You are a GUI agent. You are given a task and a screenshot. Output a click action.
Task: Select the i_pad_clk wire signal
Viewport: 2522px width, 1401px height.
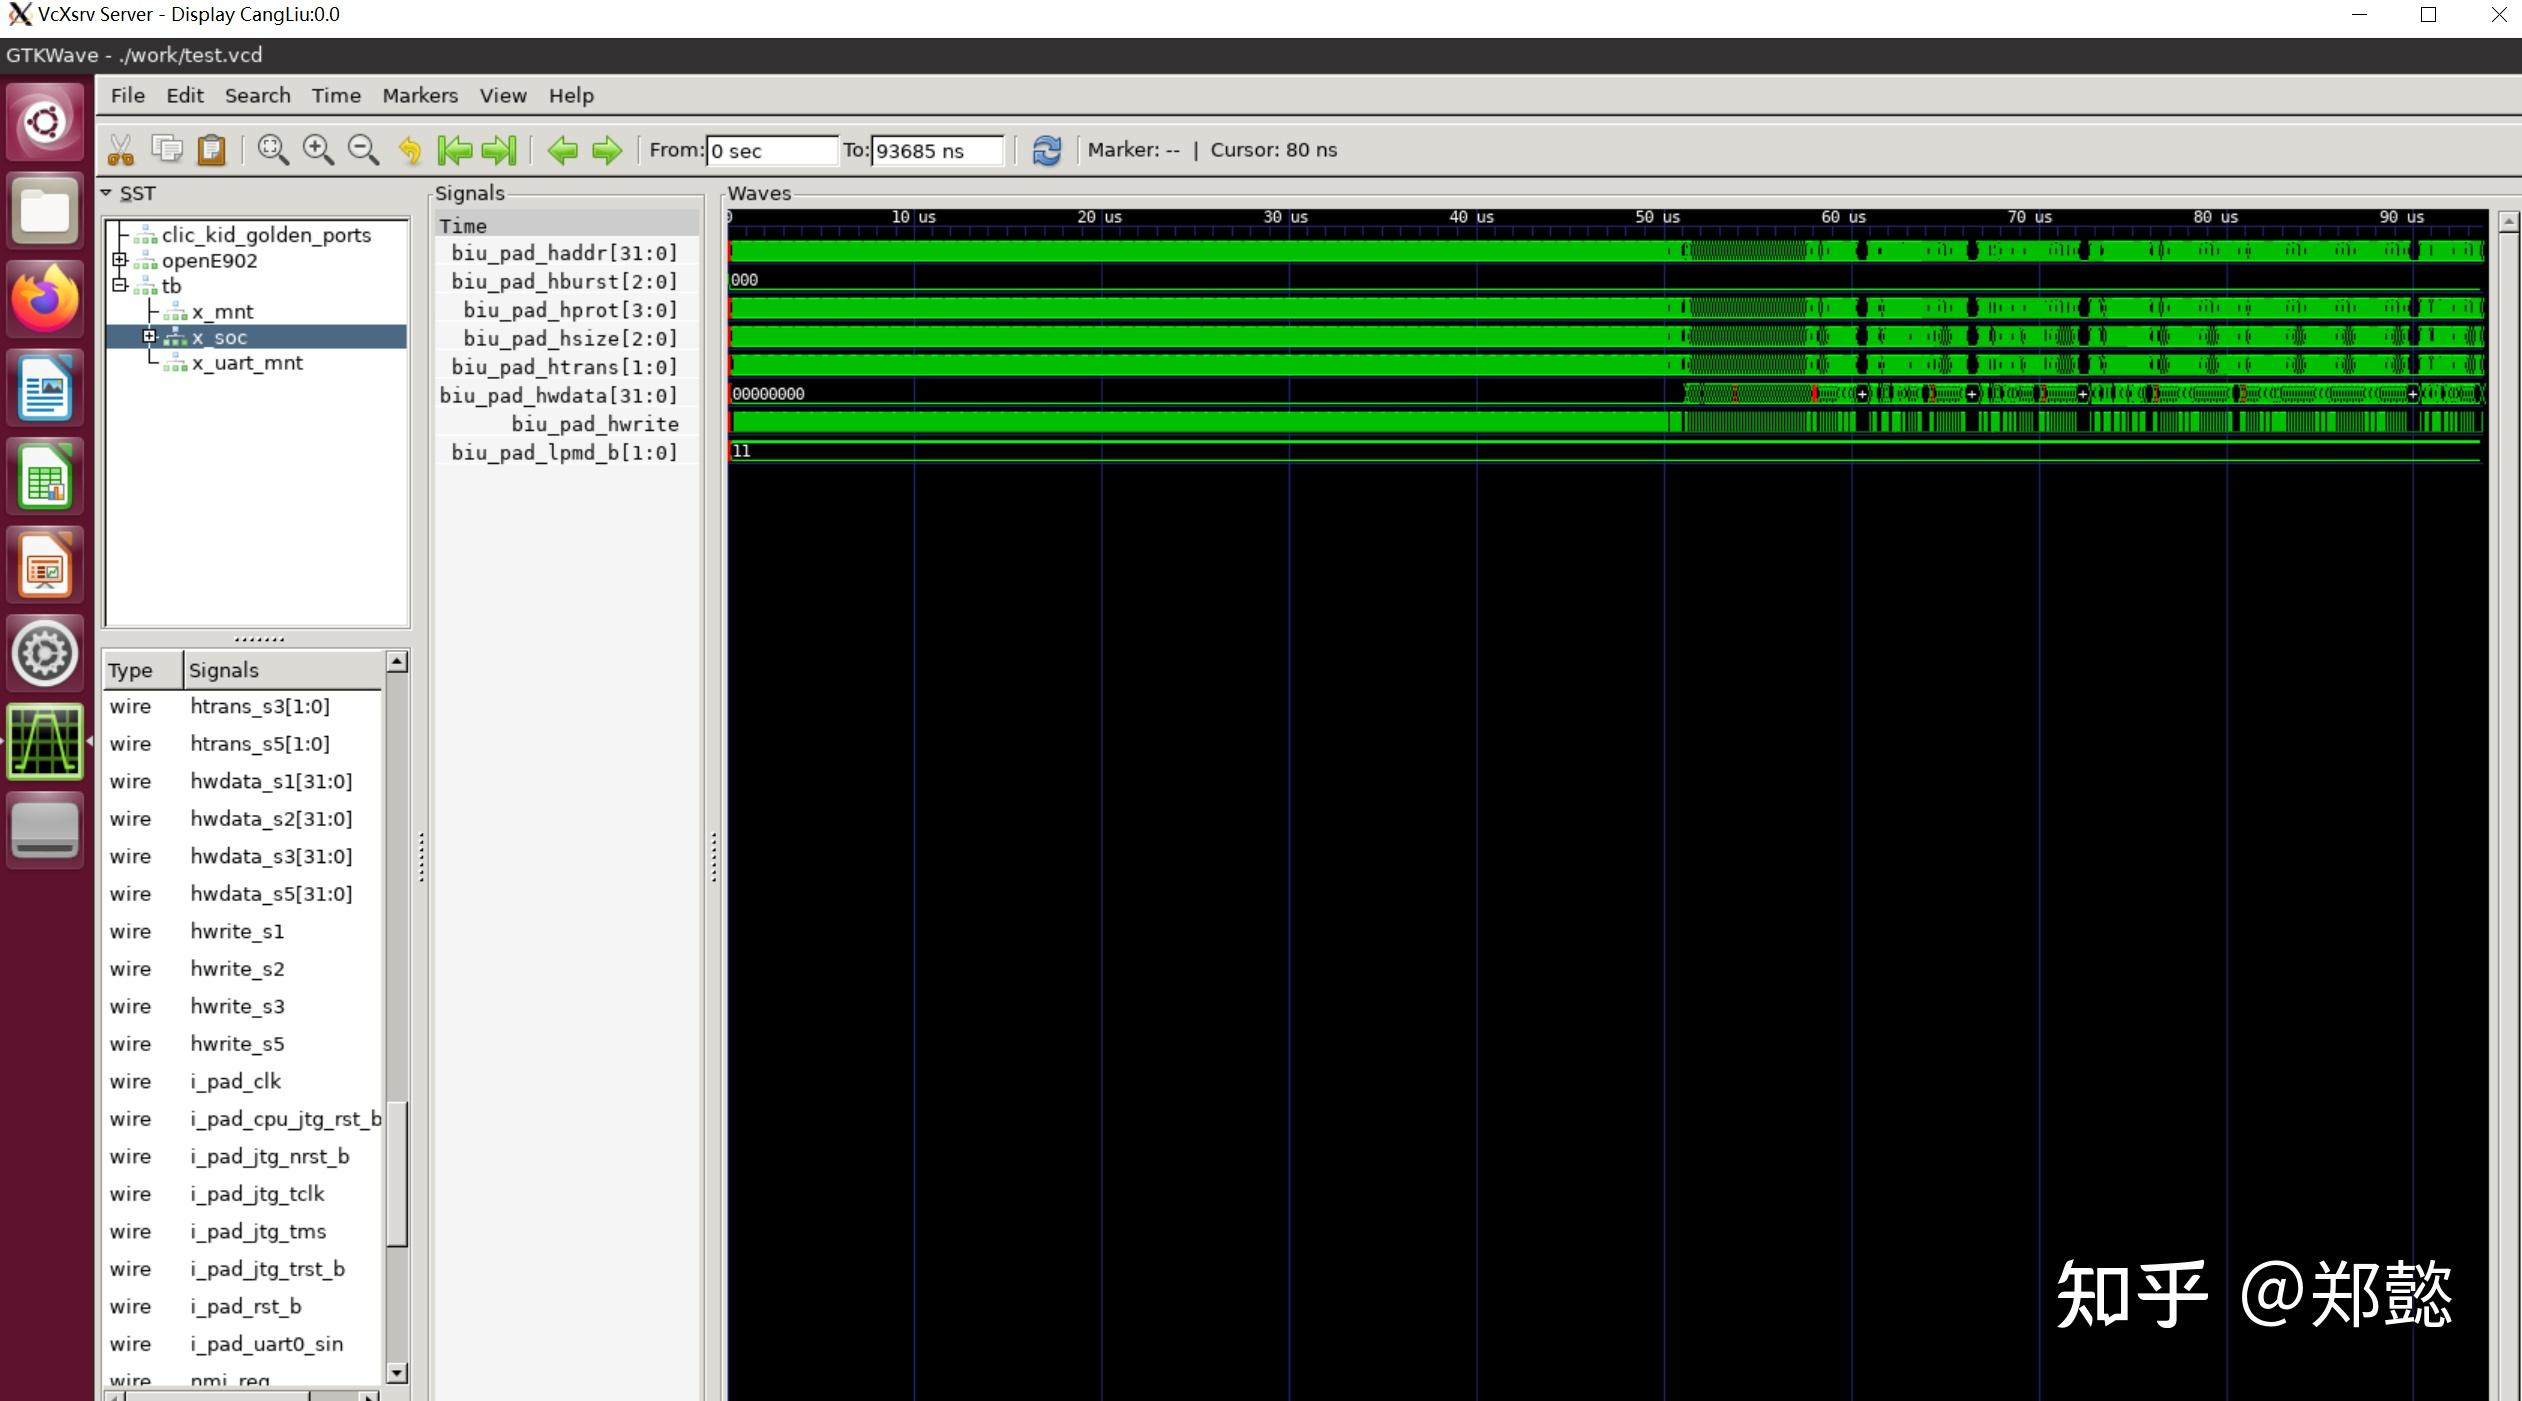click(235, 1081)
